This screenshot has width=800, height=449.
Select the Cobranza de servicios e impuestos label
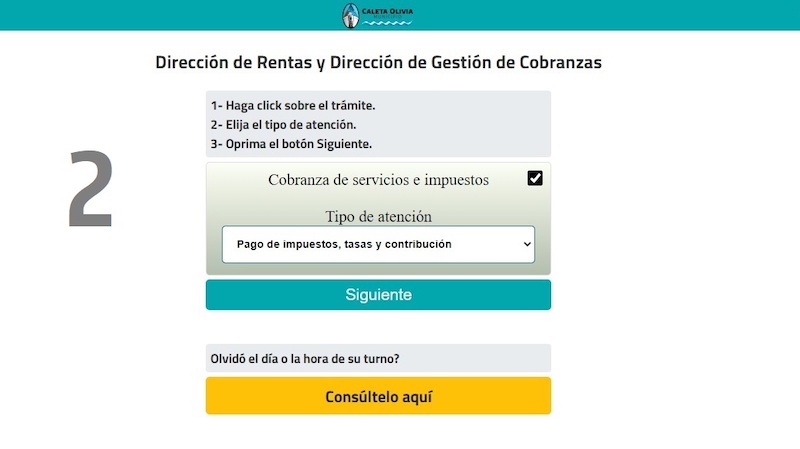378,180
